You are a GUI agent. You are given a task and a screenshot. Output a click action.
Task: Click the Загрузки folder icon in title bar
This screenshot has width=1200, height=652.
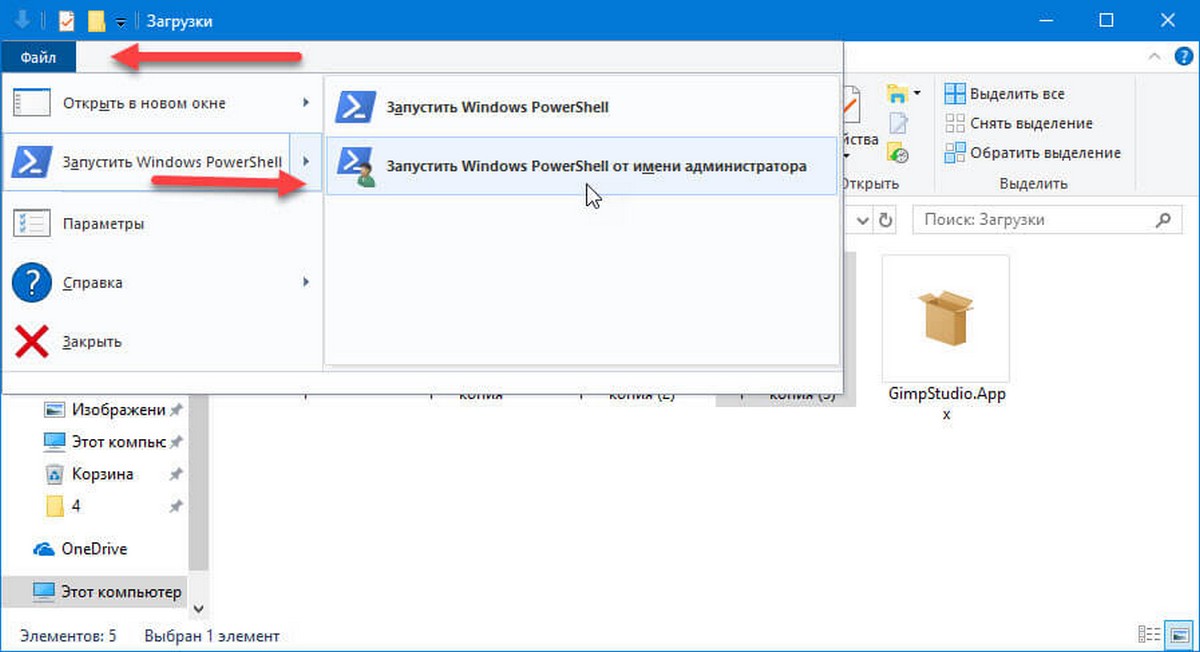(21, 20)
